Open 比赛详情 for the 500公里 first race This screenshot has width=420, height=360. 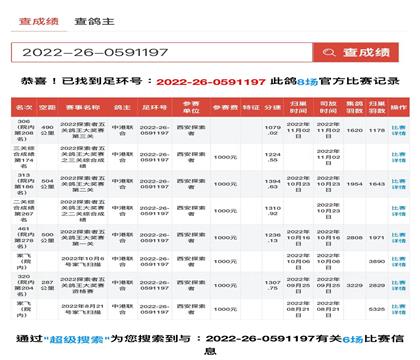(x=399, y=238)
